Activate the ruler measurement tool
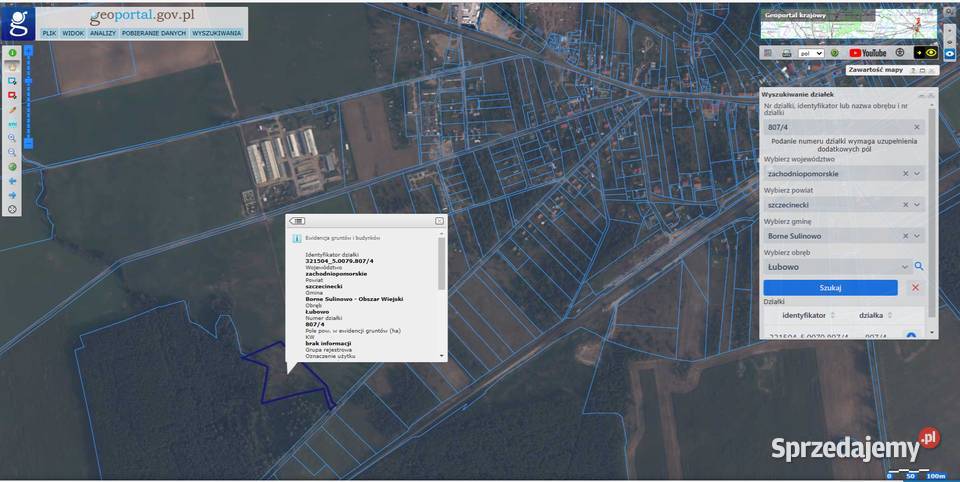The width and height of the screenshot is (960, 482). 12,124
